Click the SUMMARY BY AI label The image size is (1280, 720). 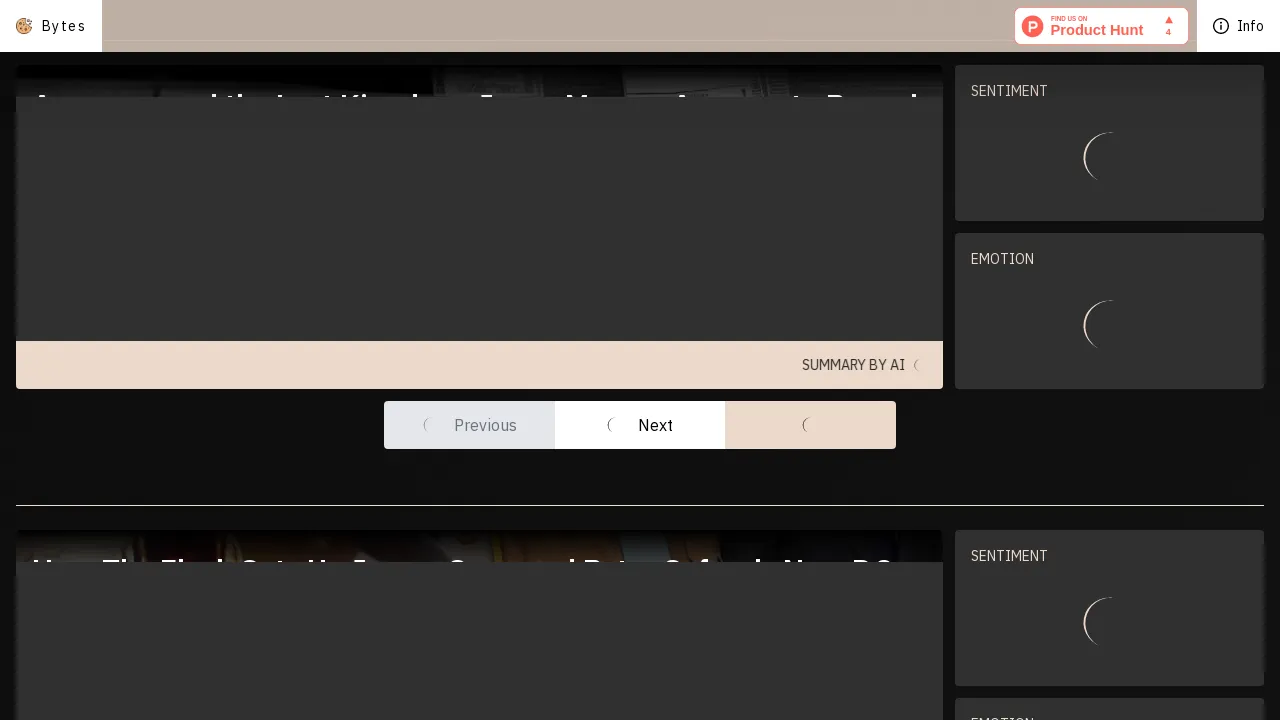[x=853, y=365]
